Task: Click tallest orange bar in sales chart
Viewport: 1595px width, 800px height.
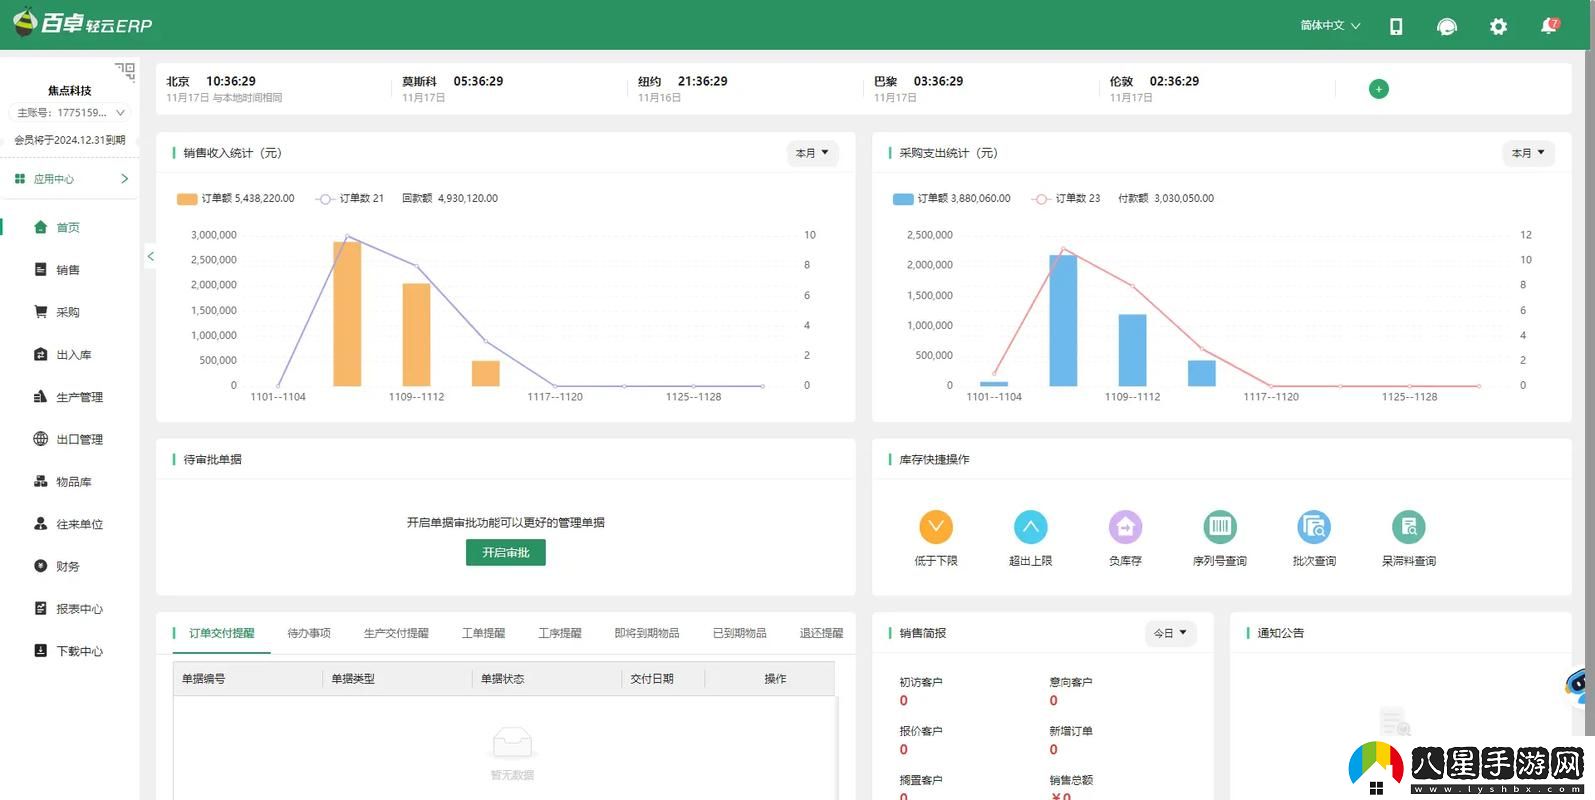Action: coord(347,313)
